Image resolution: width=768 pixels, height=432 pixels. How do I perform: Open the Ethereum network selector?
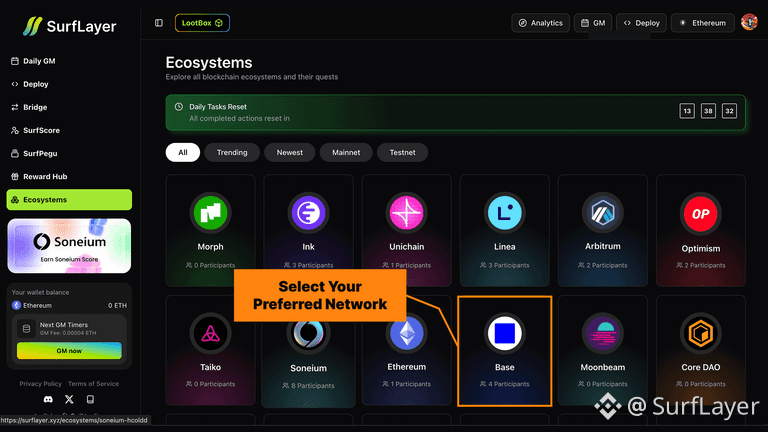click(702, 23)
